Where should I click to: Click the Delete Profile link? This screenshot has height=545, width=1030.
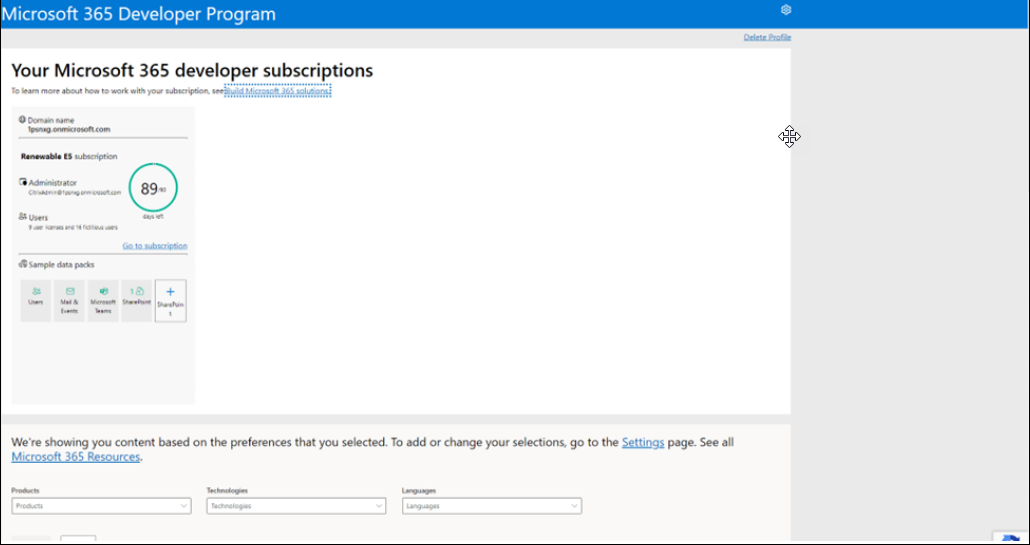(x=767, y=37)
